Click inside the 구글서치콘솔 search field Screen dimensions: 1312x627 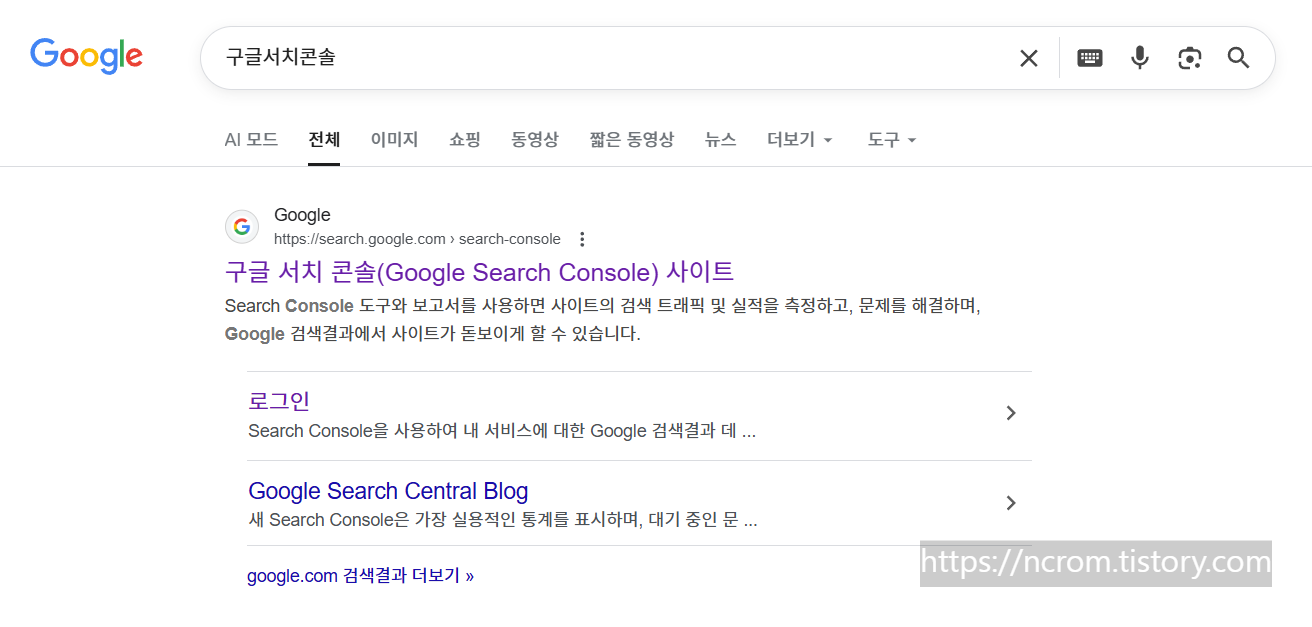610,58
